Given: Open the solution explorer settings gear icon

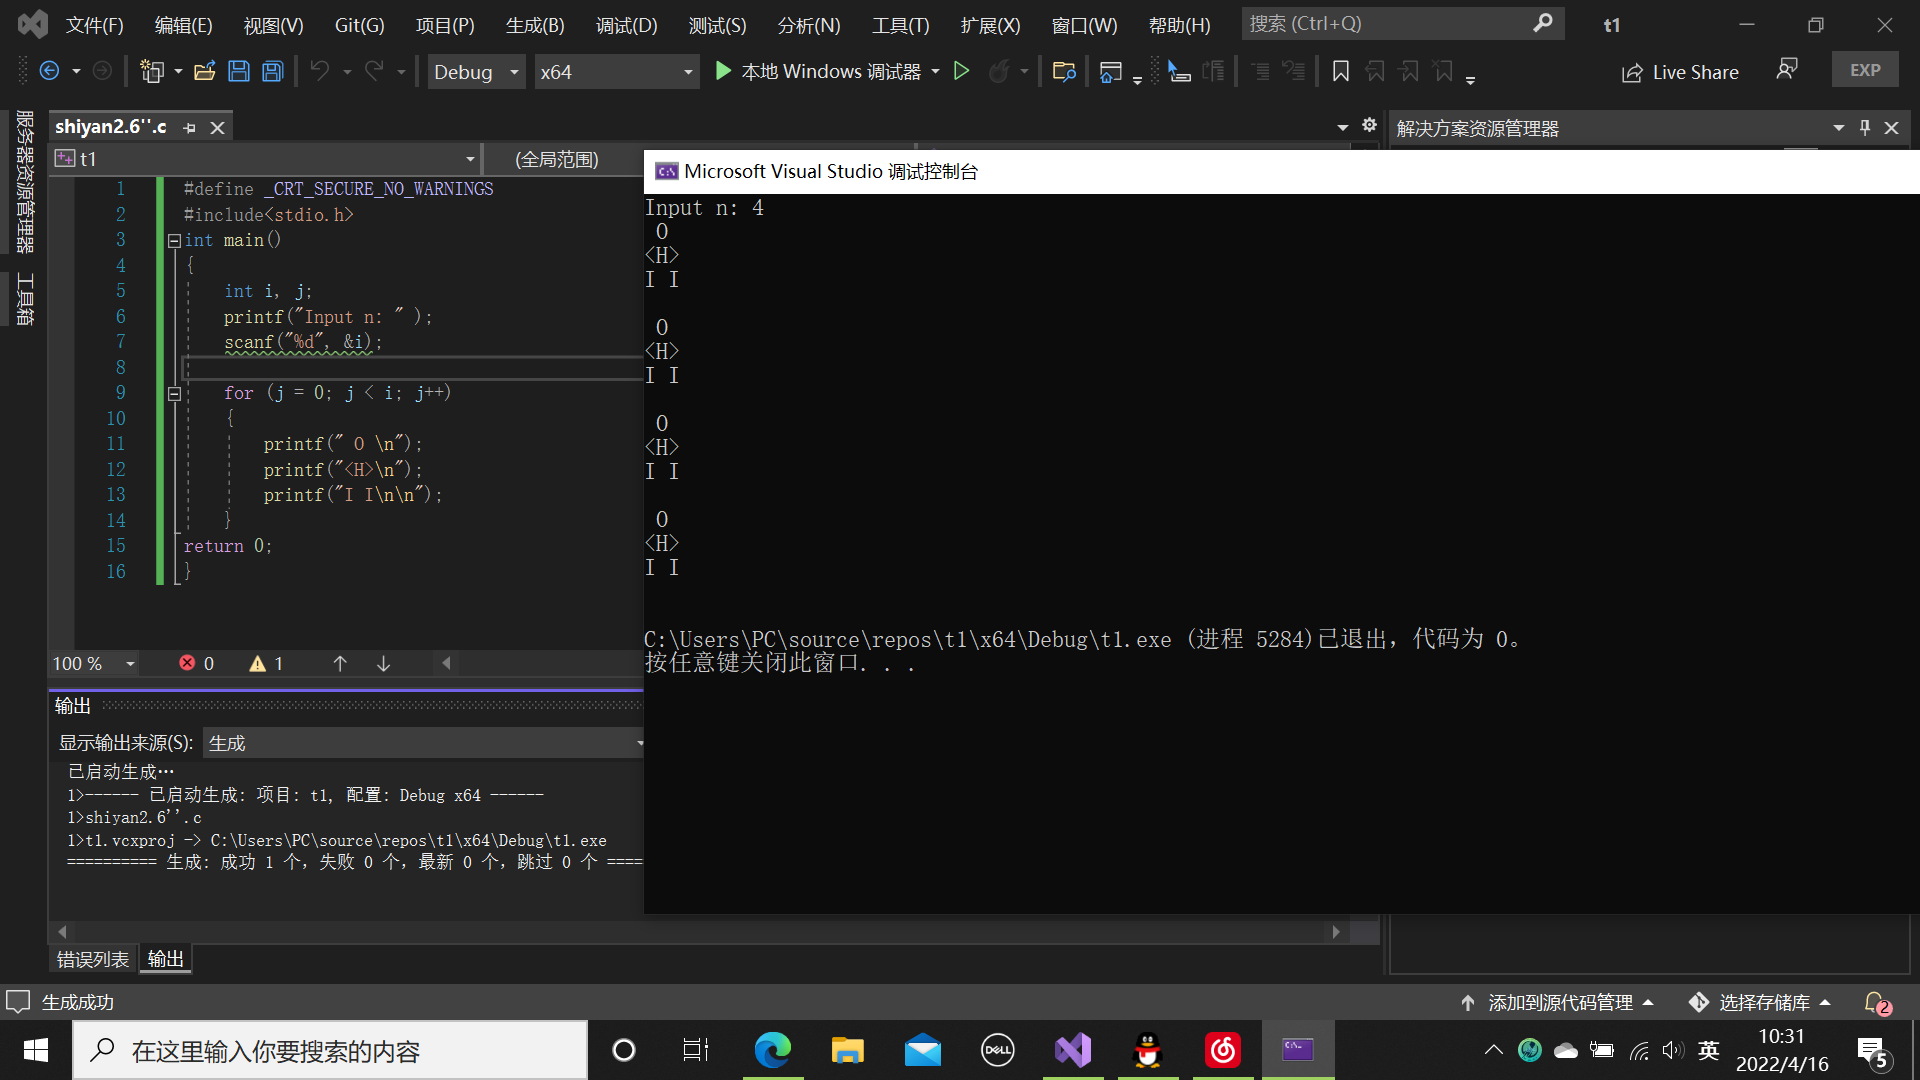Looking at the screenshot, I should (1369, 126).
